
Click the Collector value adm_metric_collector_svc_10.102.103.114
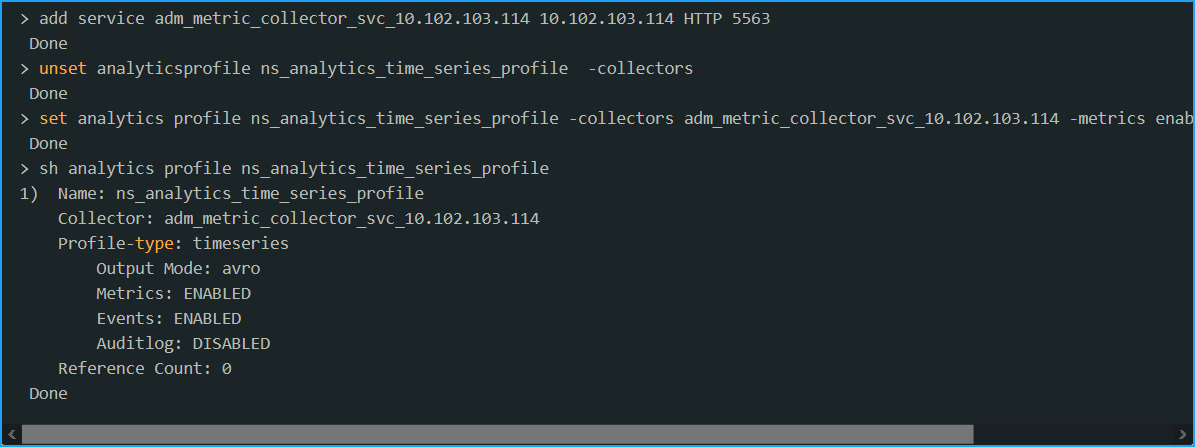351,219
